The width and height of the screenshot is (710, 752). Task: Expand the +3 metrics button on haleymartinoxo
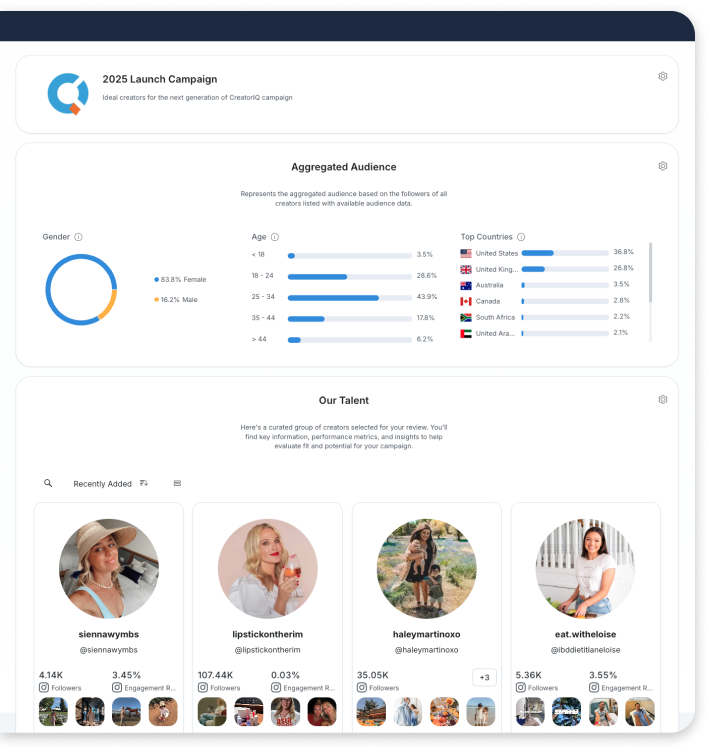[x=484, y=677]
